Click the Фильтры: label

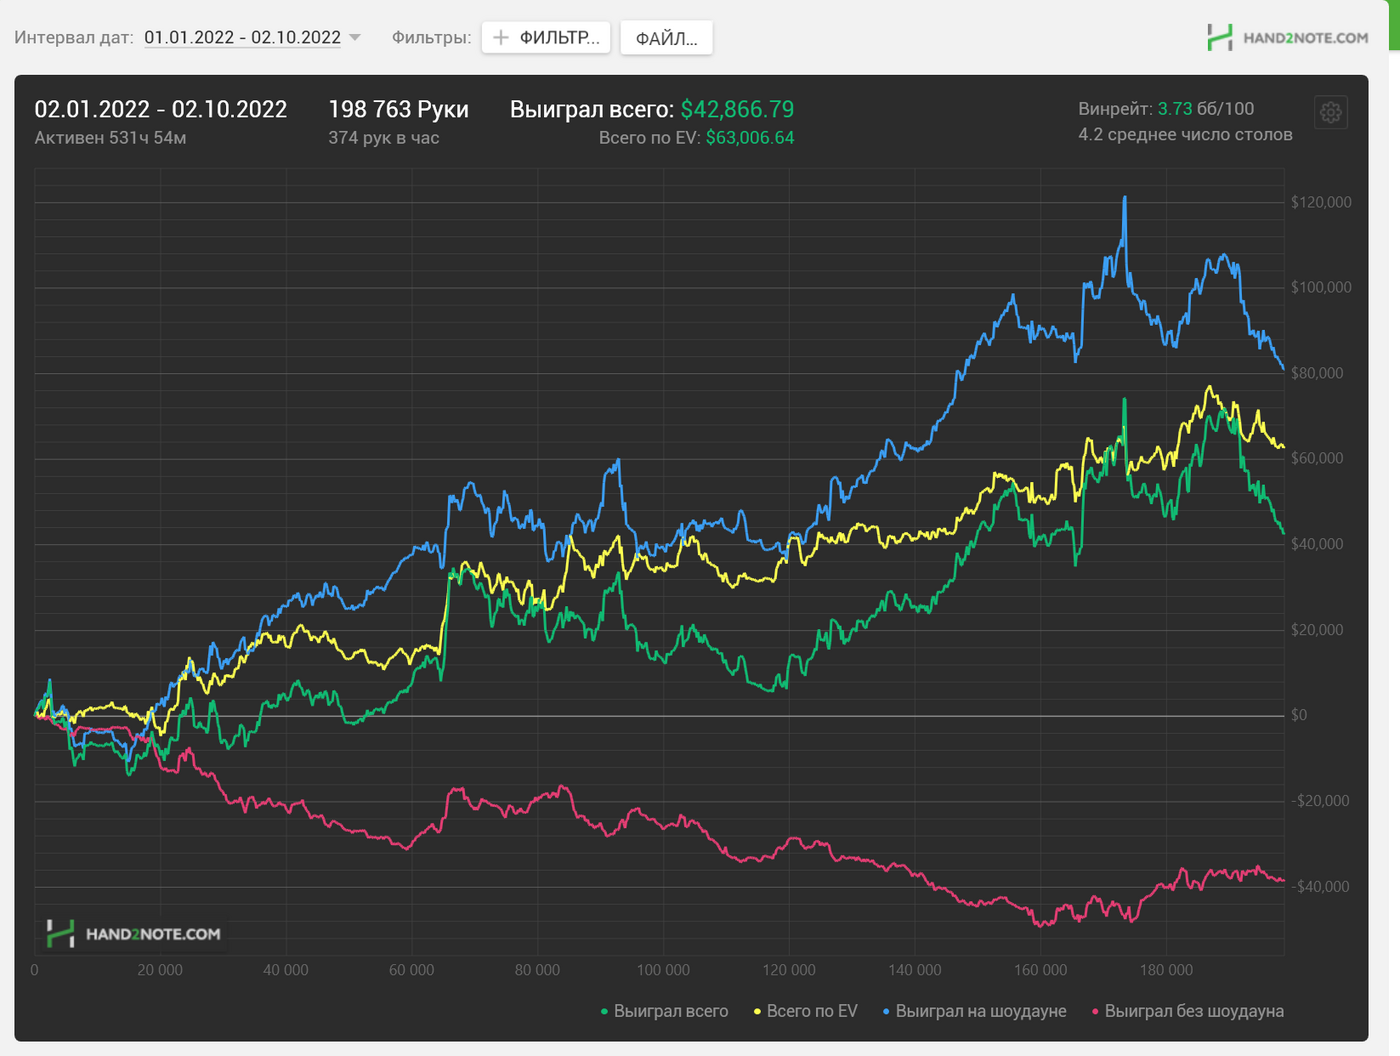coord(431,38)
